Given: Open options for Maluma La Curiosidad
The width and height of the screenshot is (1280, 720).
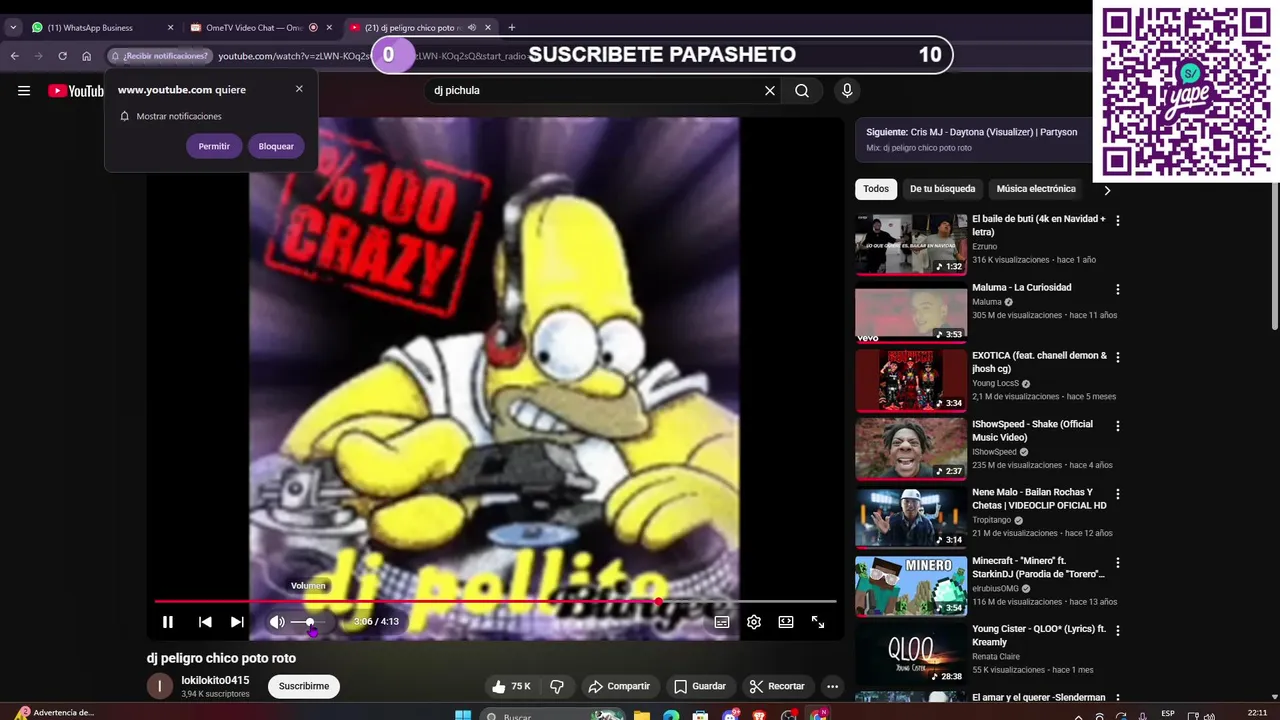Looking at the screenshot, I should [1118, 289].
